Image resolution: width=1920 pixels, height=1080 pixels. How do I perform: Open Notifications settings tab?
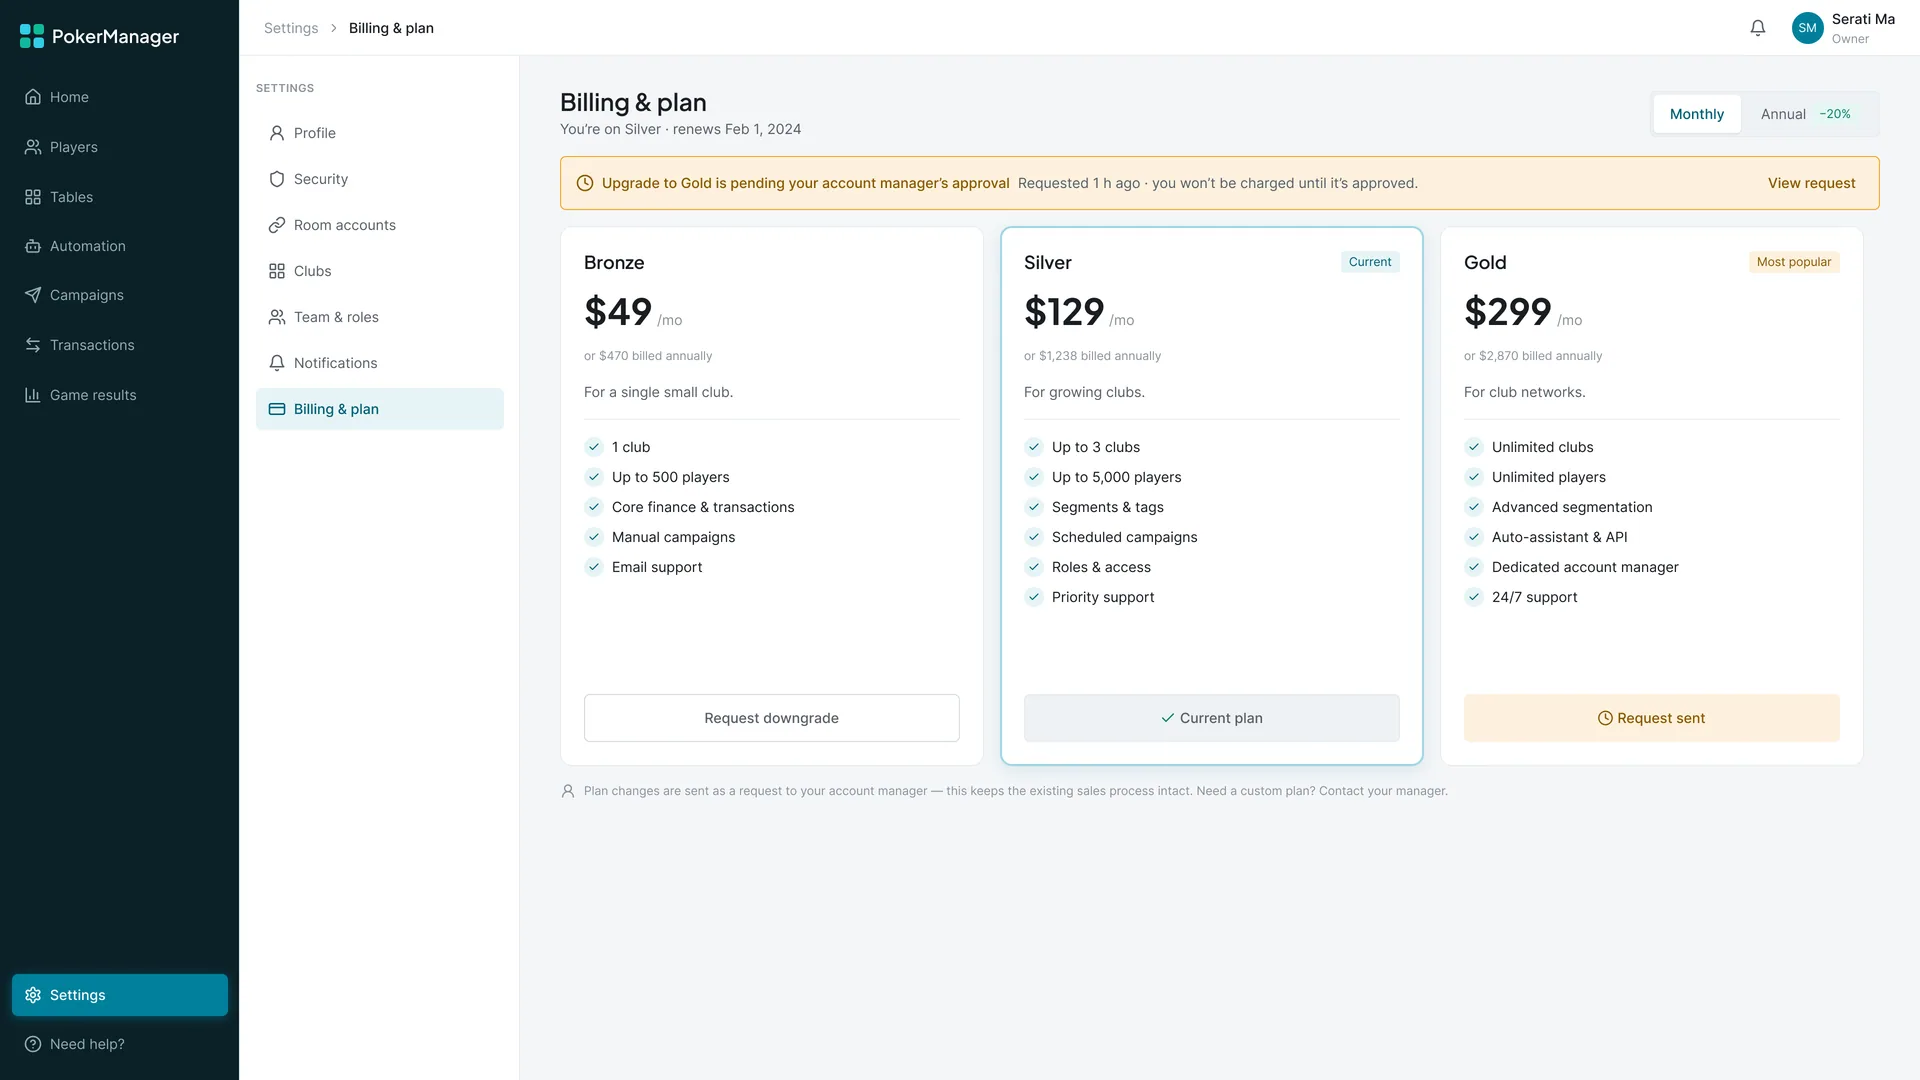[x=380, y=363]
